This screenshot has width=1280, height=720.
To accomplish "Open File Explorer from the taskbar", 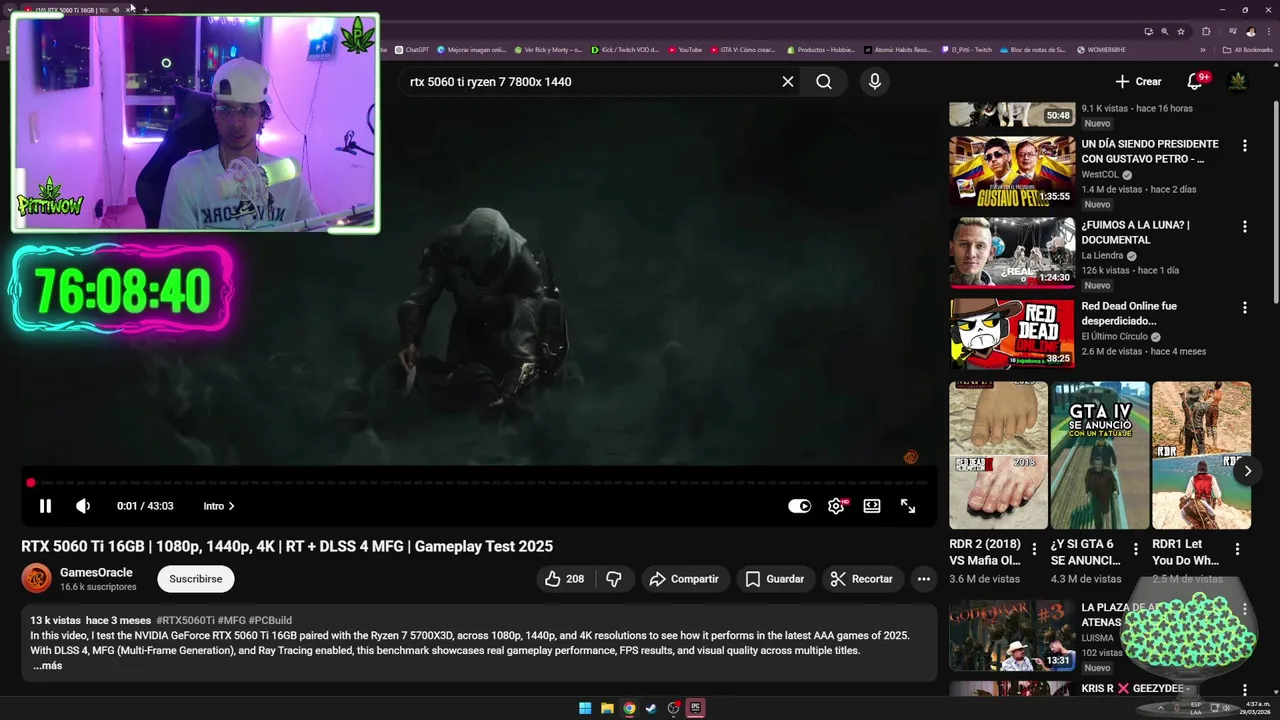I will pos(607,708).
